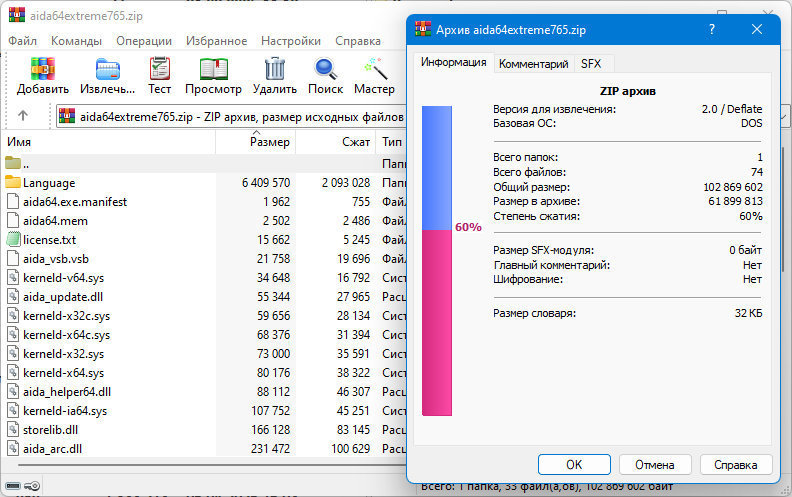Viewport: 792px width, 497px height.
Task: Click the license.txt file icon
Action: [x=13, y=239]
